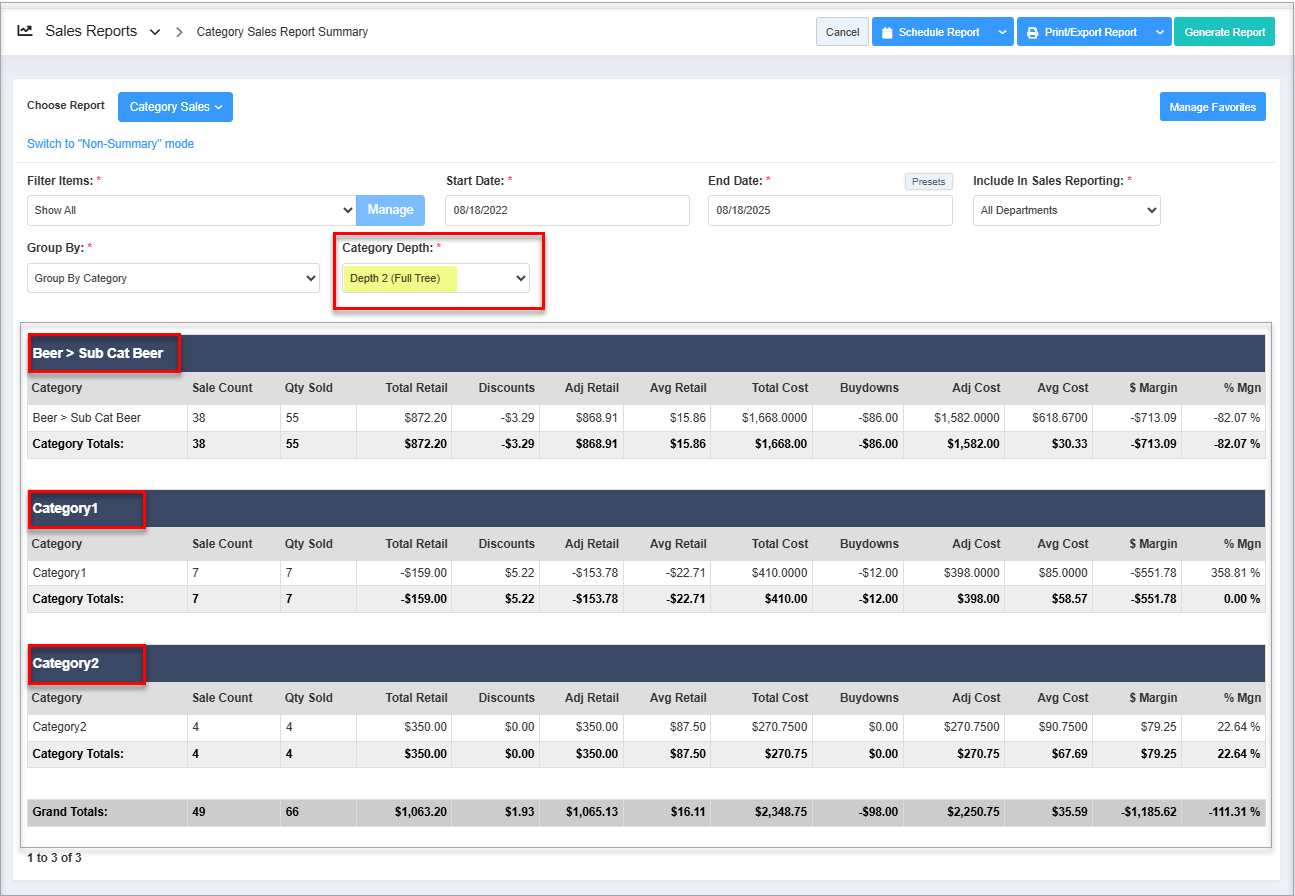The width and height of the screenshot is (1295, 896).
Task: Expand the Group By Category dropdown
Action: click(173, 278)
